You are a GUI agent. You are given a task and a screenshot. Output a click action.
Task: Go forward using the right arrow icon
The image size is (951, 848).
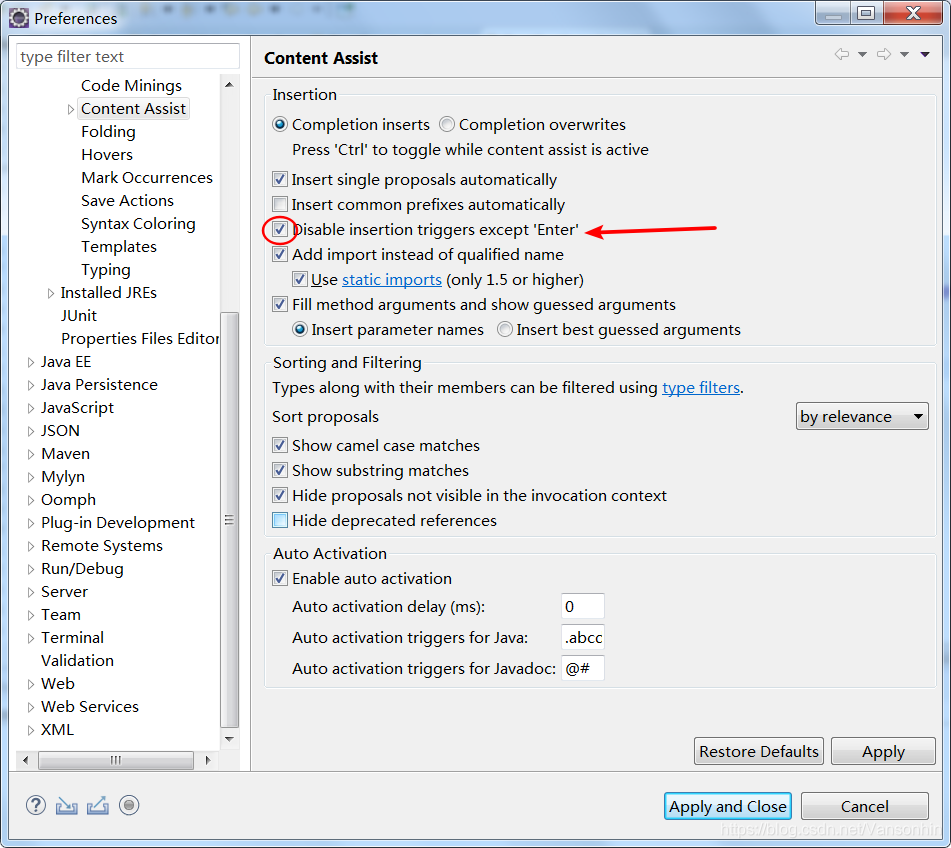tap(884, 55)
